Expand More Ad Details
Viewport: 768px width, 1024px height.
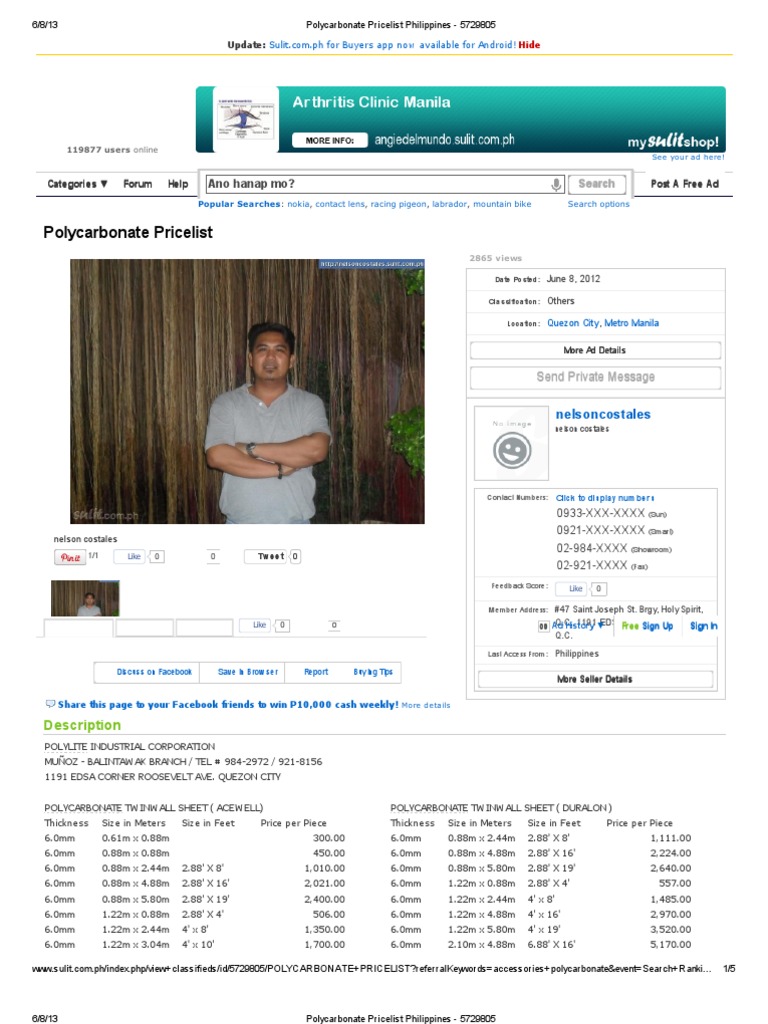tap(595, 350)
